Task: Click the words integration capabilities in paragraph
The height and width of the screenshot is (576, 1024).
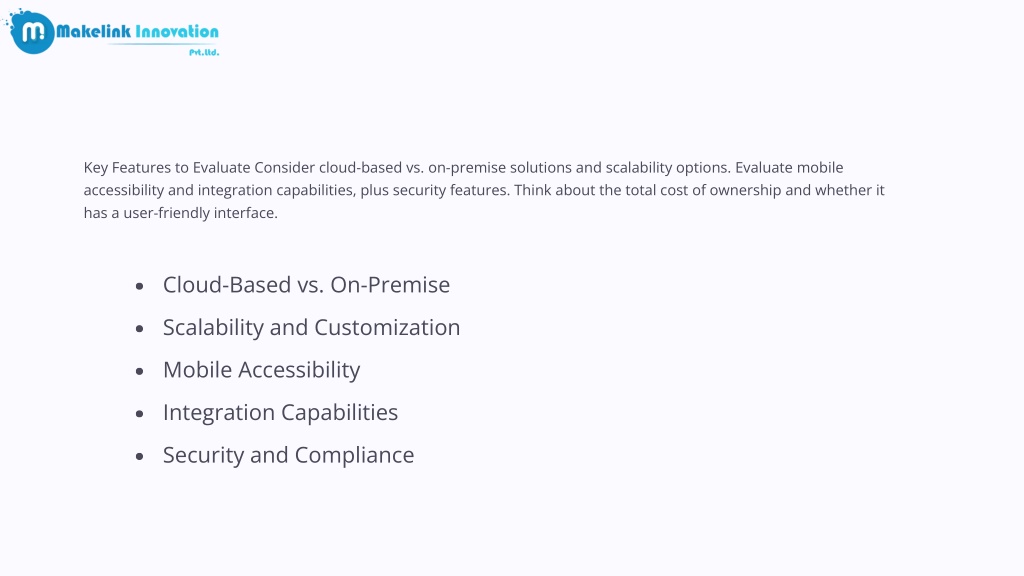Action: (x=275, y=191)
